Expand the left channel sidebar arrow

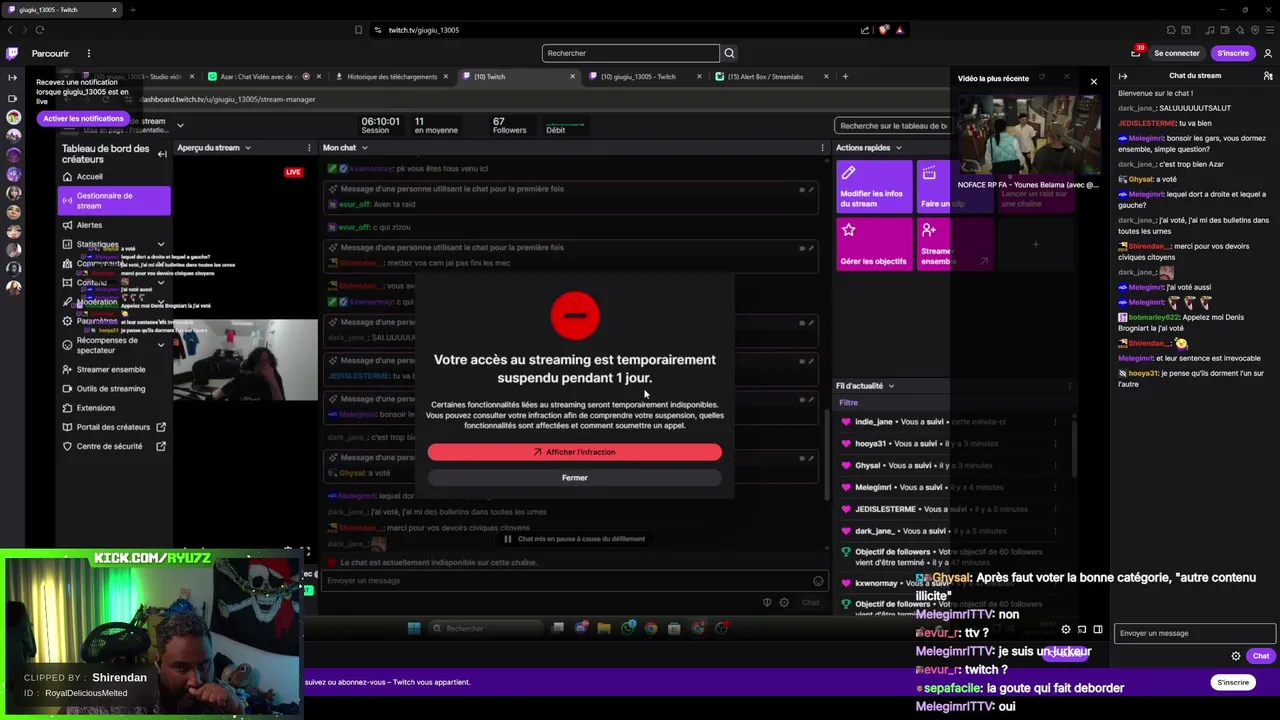tap(12, 77)
